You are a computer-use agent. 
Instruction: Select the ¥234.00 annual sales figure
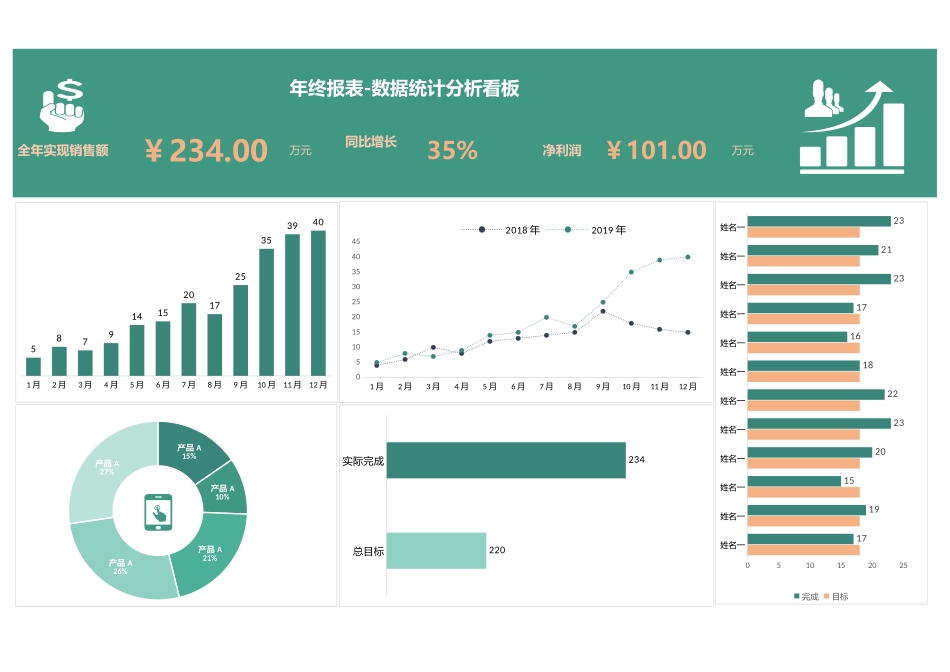point(206,150)
